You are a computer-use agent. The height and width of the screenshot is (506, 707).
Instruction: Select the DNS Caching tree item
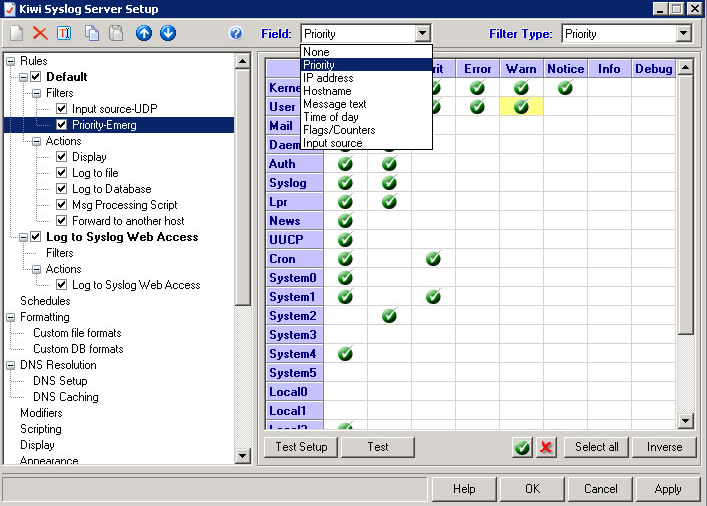coord(66,397)
